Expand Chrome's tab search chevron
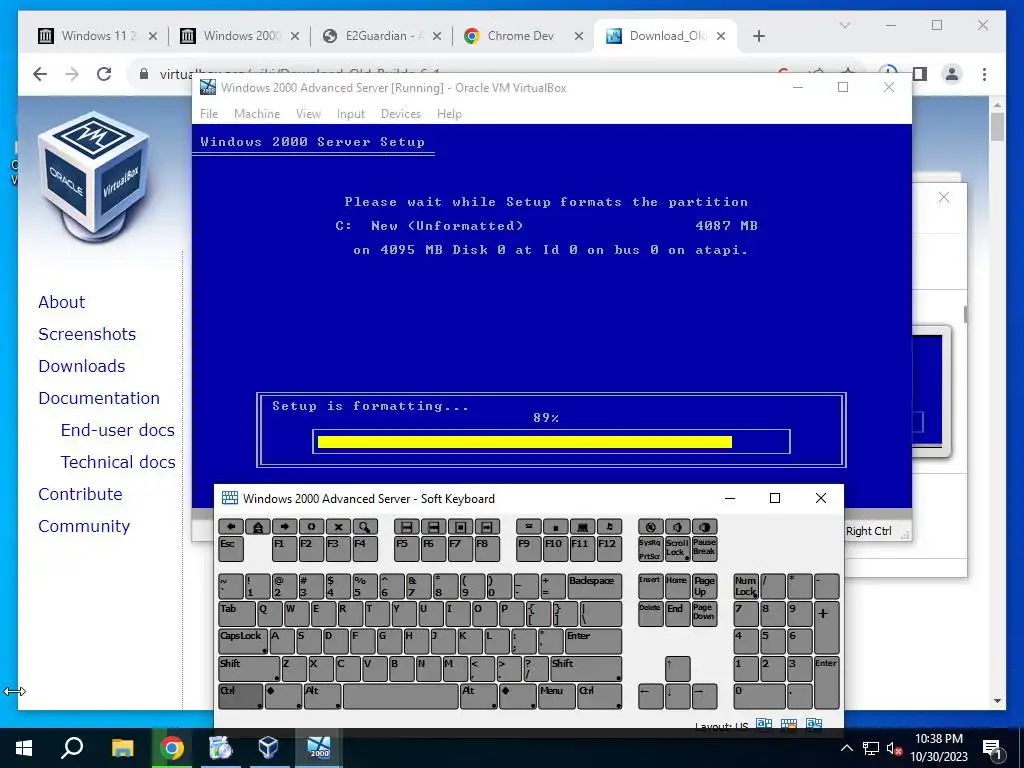 (x=844, y=25)
